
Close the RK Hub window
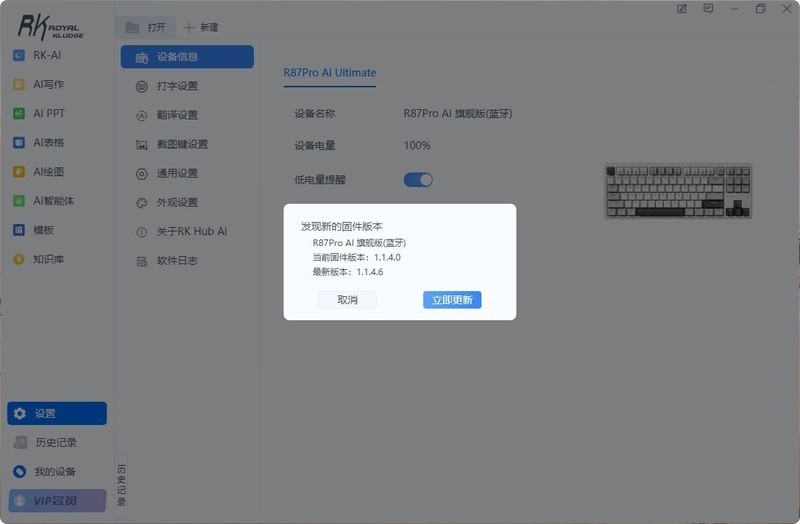(x=787, y=9)
